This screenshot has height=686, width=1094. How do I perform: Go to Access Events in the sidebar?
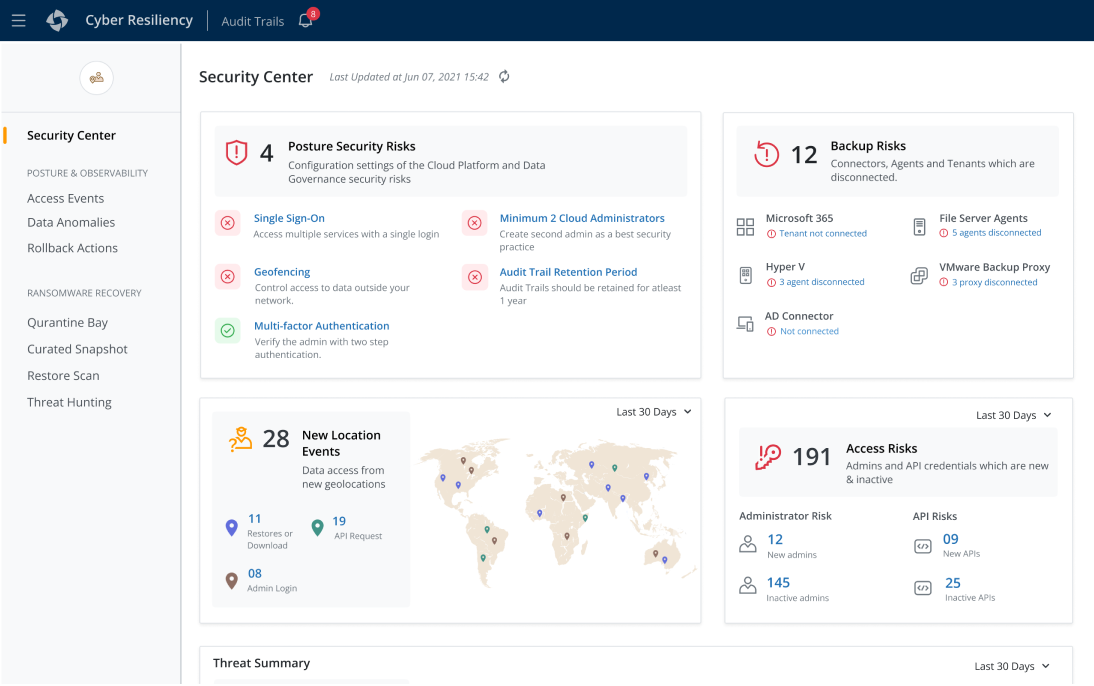pos(66,198)
